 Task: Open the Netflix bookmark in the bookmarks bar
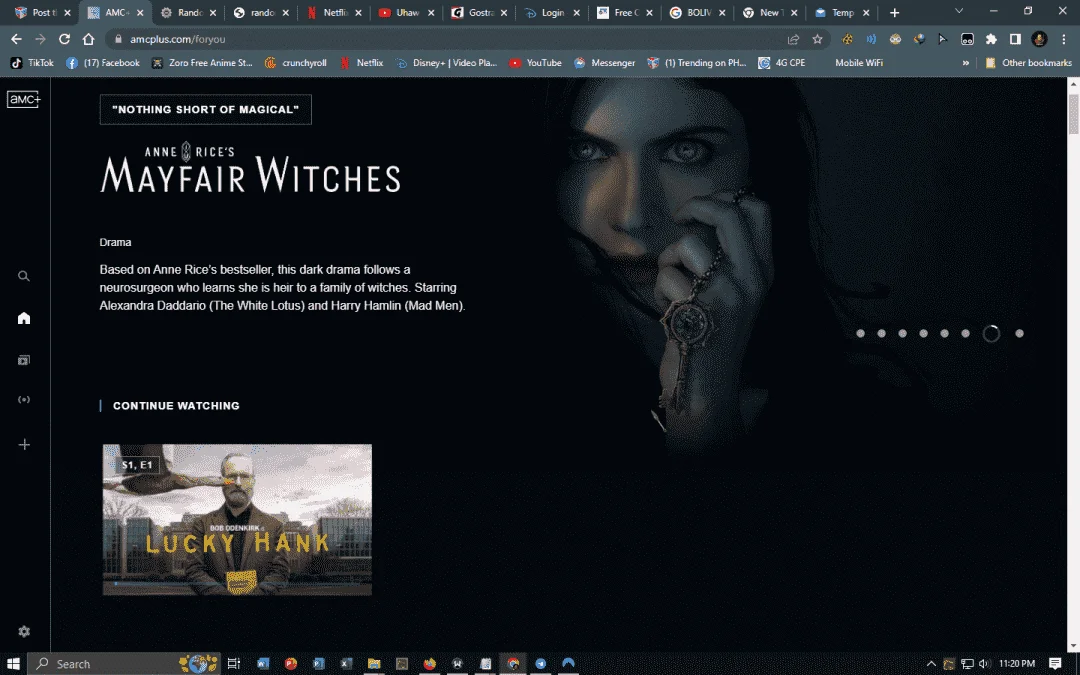point(362,63)
